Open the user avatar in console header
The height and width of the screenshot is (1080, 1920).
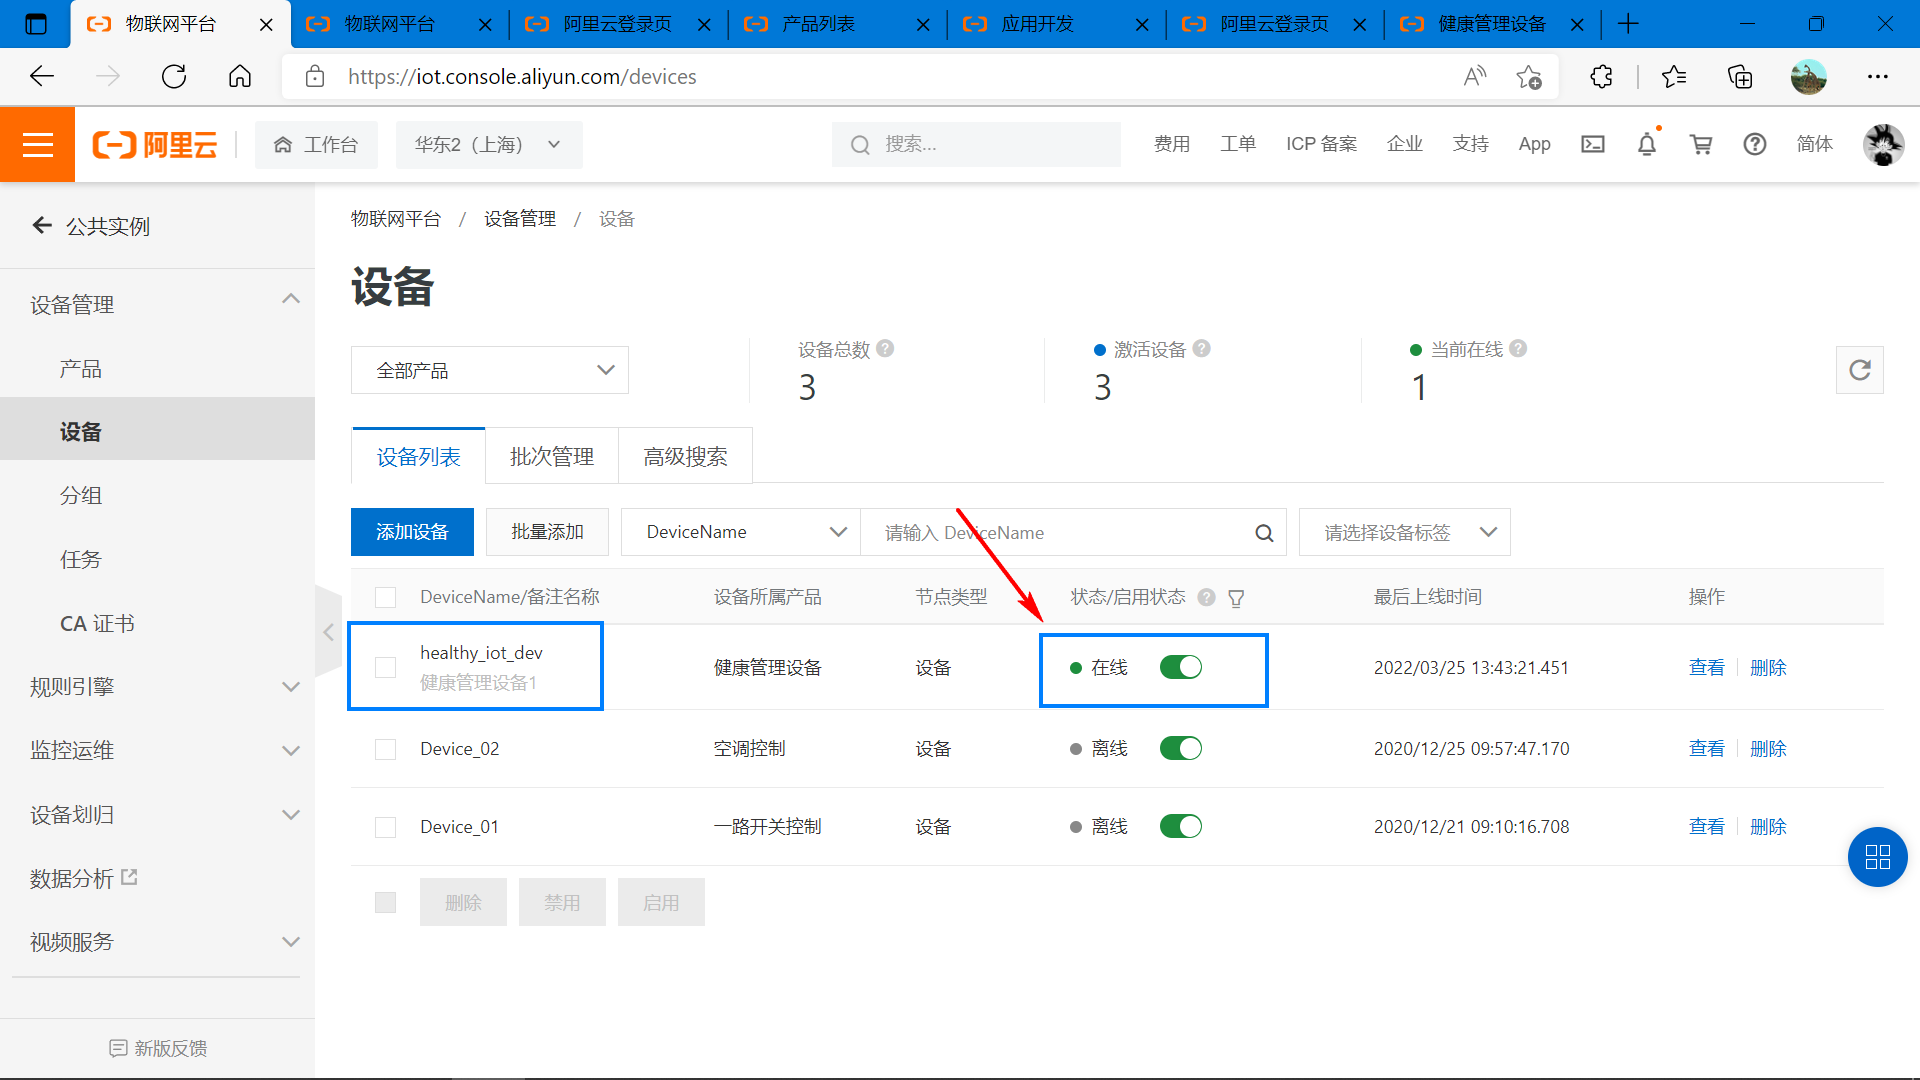click(1883, 144)
